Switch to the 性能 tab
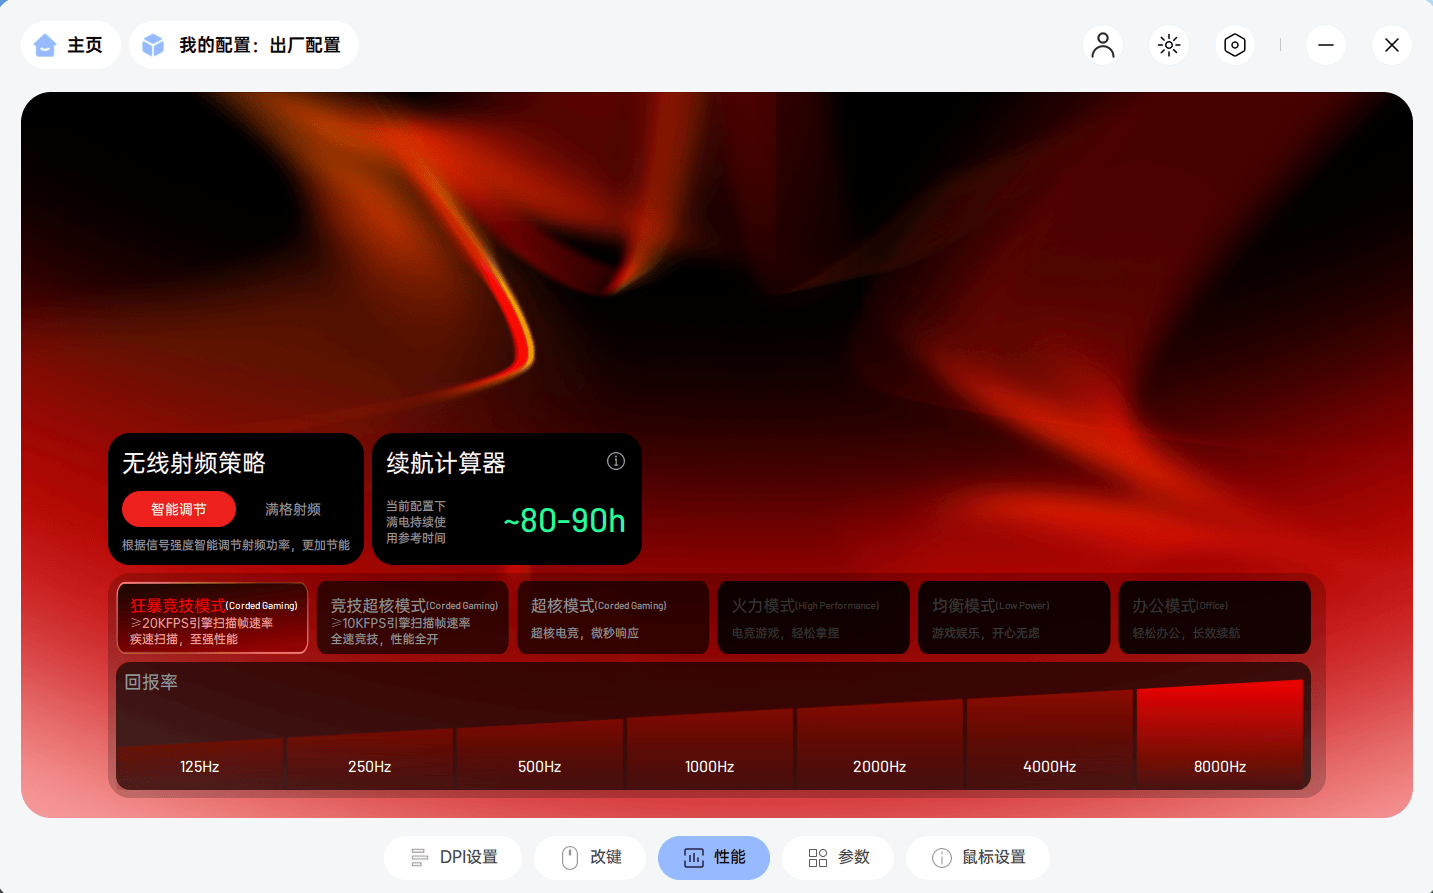The image size is (1433, 893). 713,857
